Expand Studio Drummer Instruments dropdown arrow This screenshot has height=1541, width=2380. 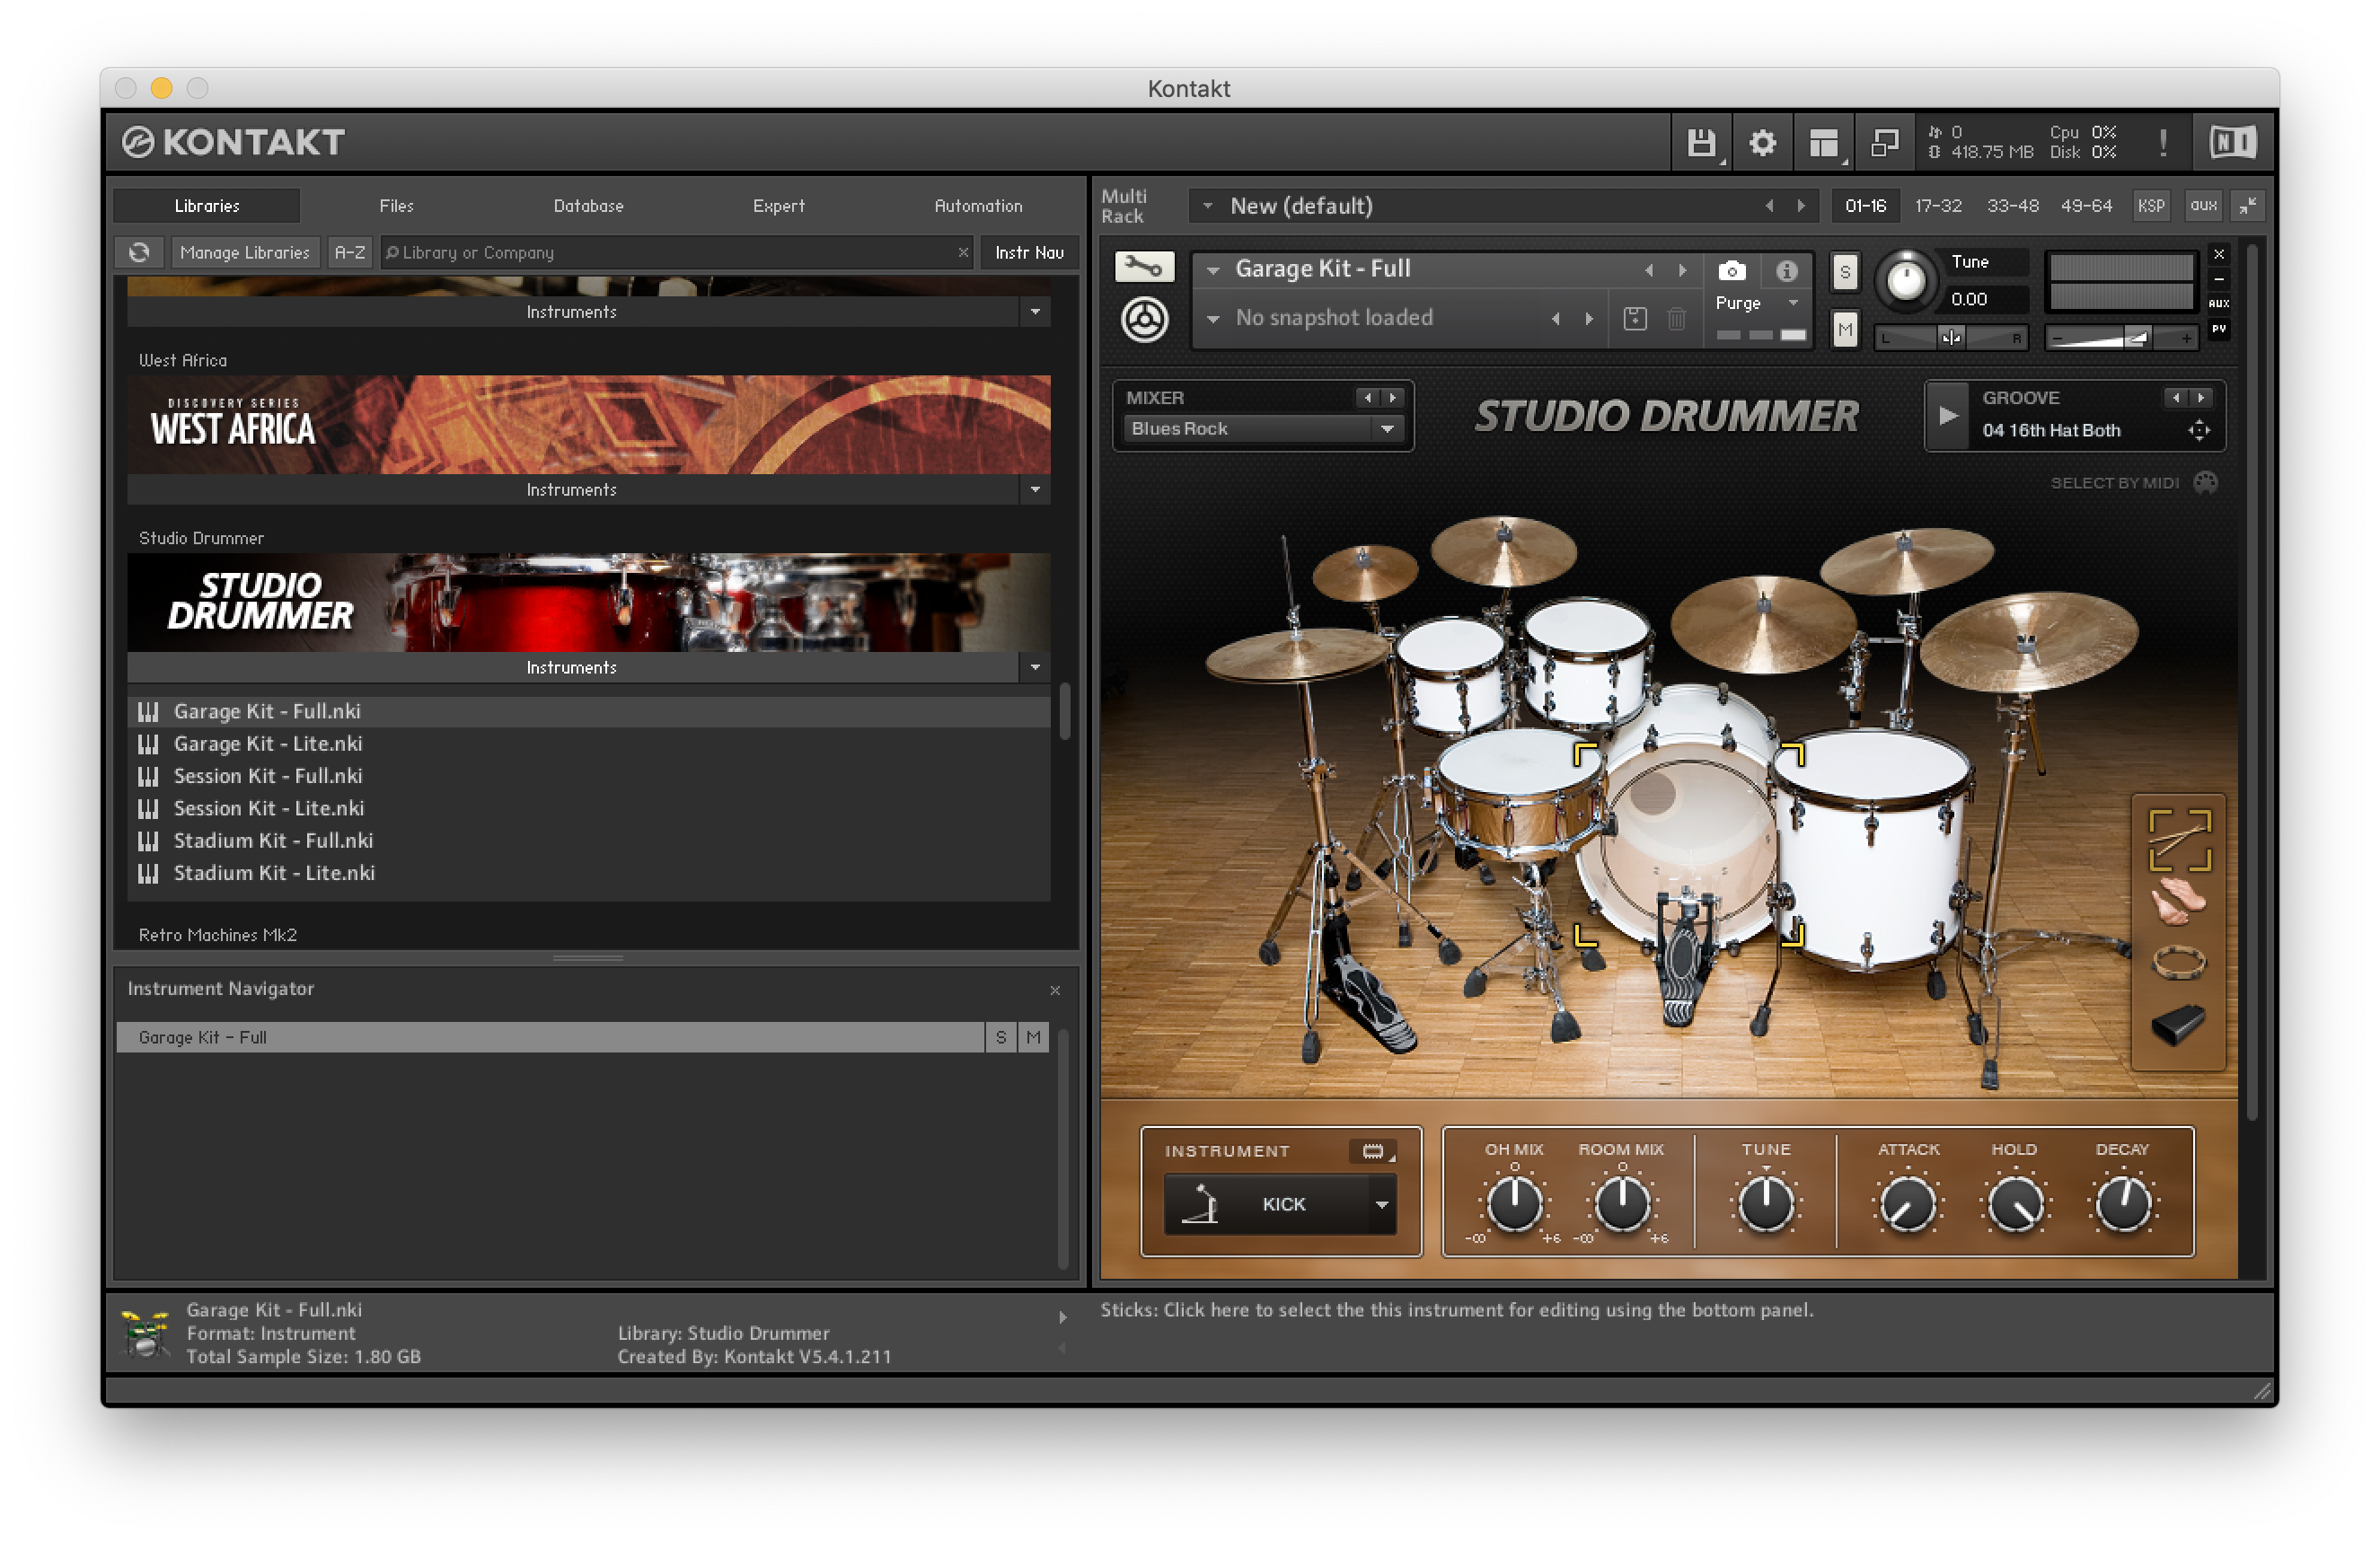tap(1035, 667)
